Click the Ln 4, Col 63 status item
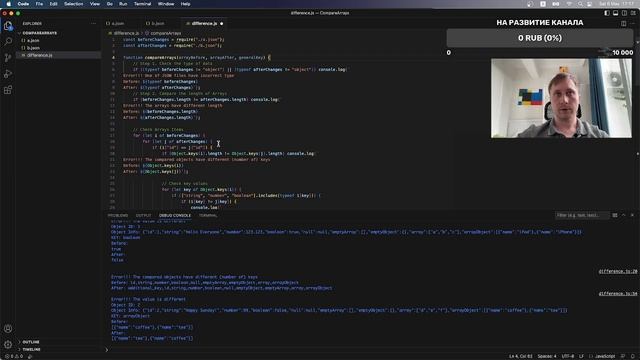The image size is (640, 360). coord(520,356)
